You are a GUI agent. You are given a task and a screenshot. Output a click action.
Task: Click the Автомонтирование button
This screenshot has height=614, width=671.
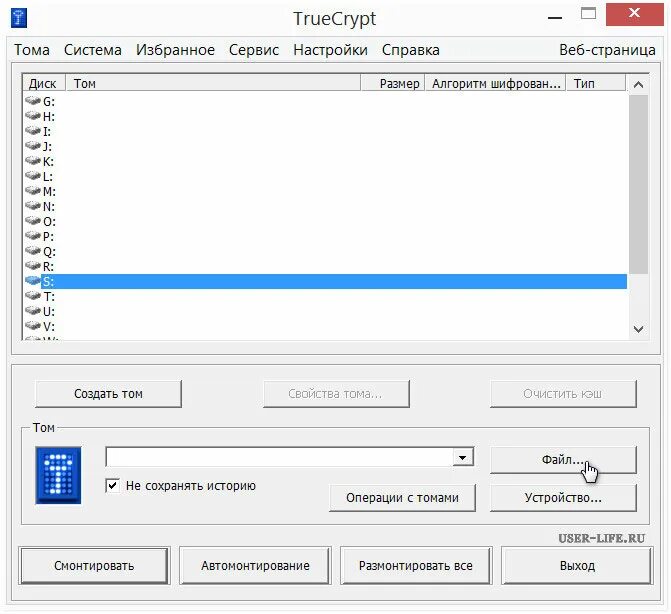[255, 566]
